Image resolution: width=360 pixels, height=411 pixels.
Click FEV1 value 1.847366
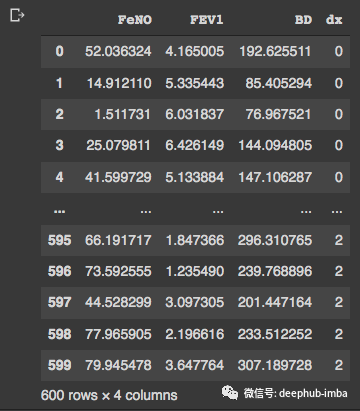(195, 240)
